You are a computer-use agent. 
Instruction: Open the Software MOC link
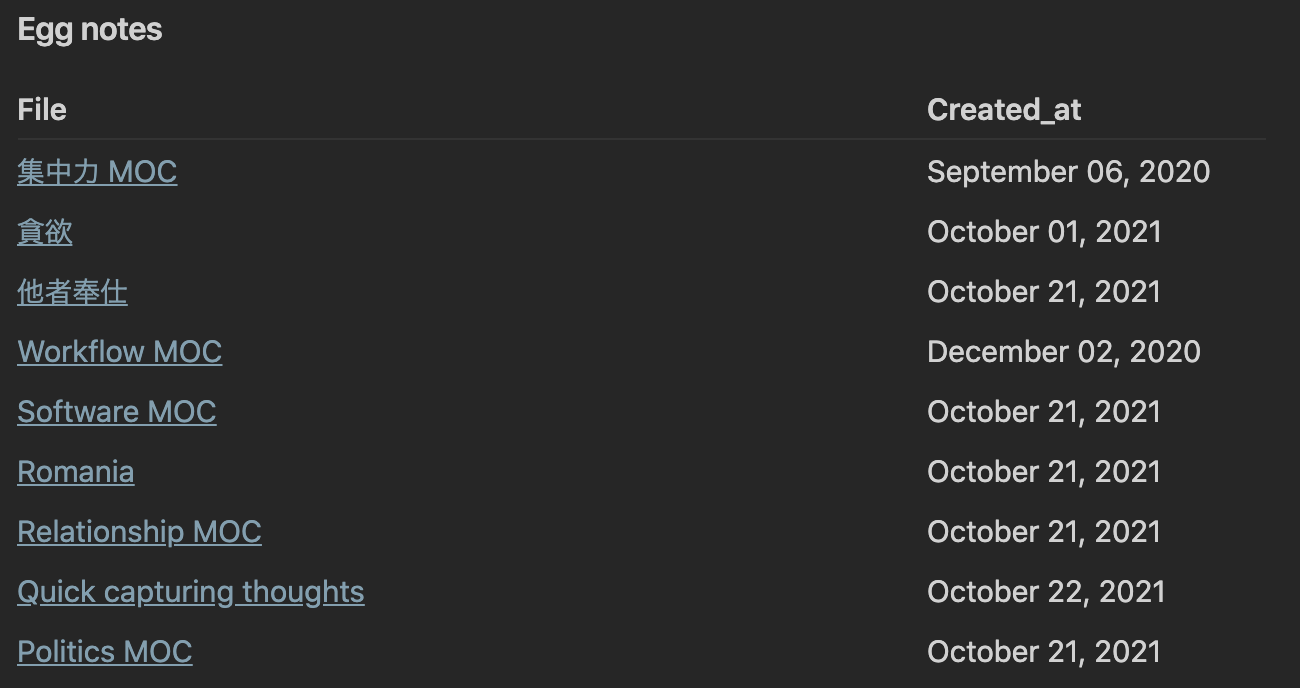click(117, 412)
